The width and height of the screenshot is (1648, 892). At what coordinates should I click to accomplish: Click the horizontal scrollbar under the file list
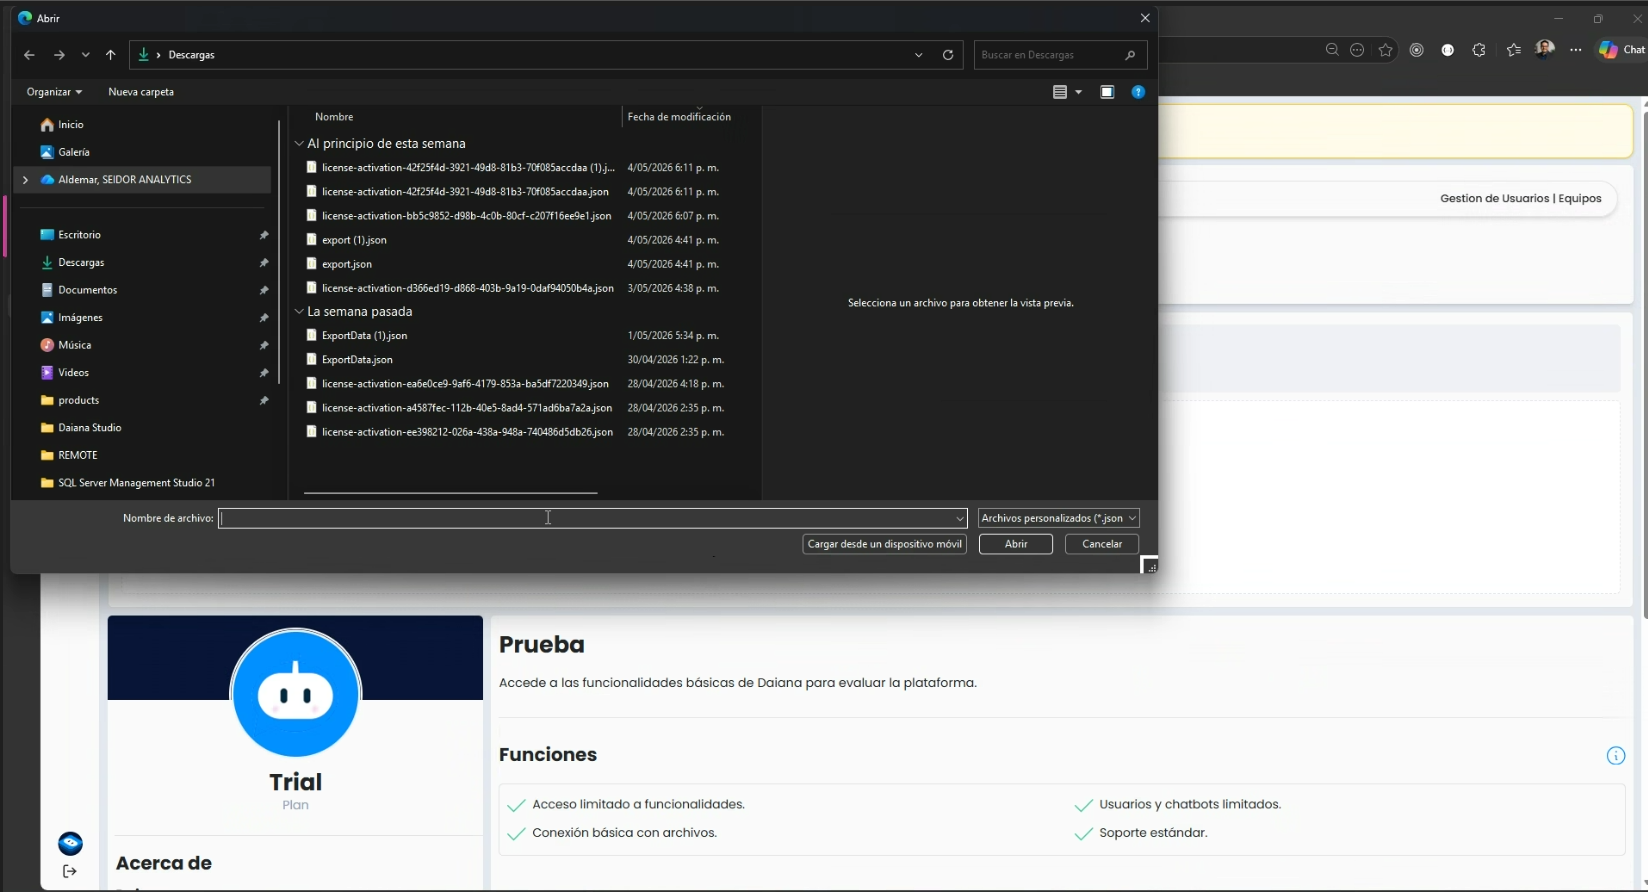[x=450, y=493]
